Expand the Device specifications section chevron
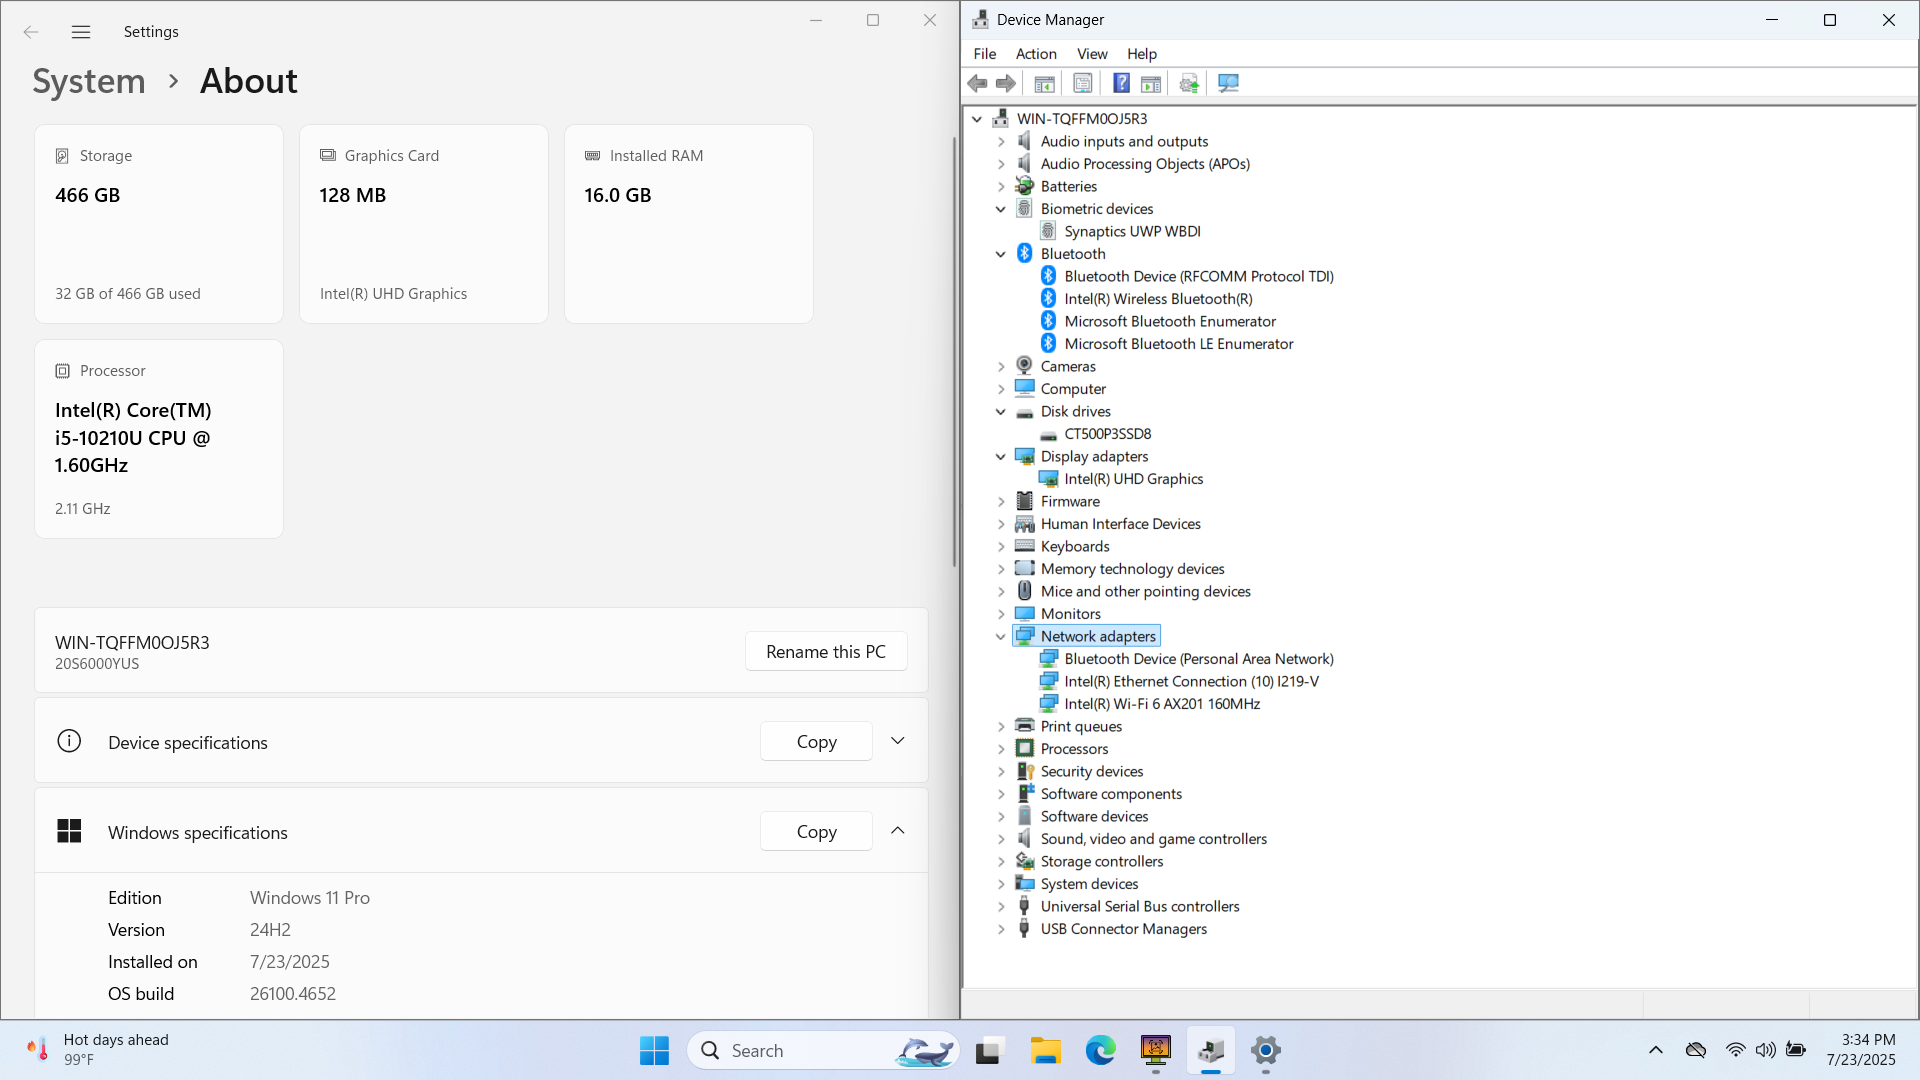Screen dimensions: 1920x1080 pos(898,741)
